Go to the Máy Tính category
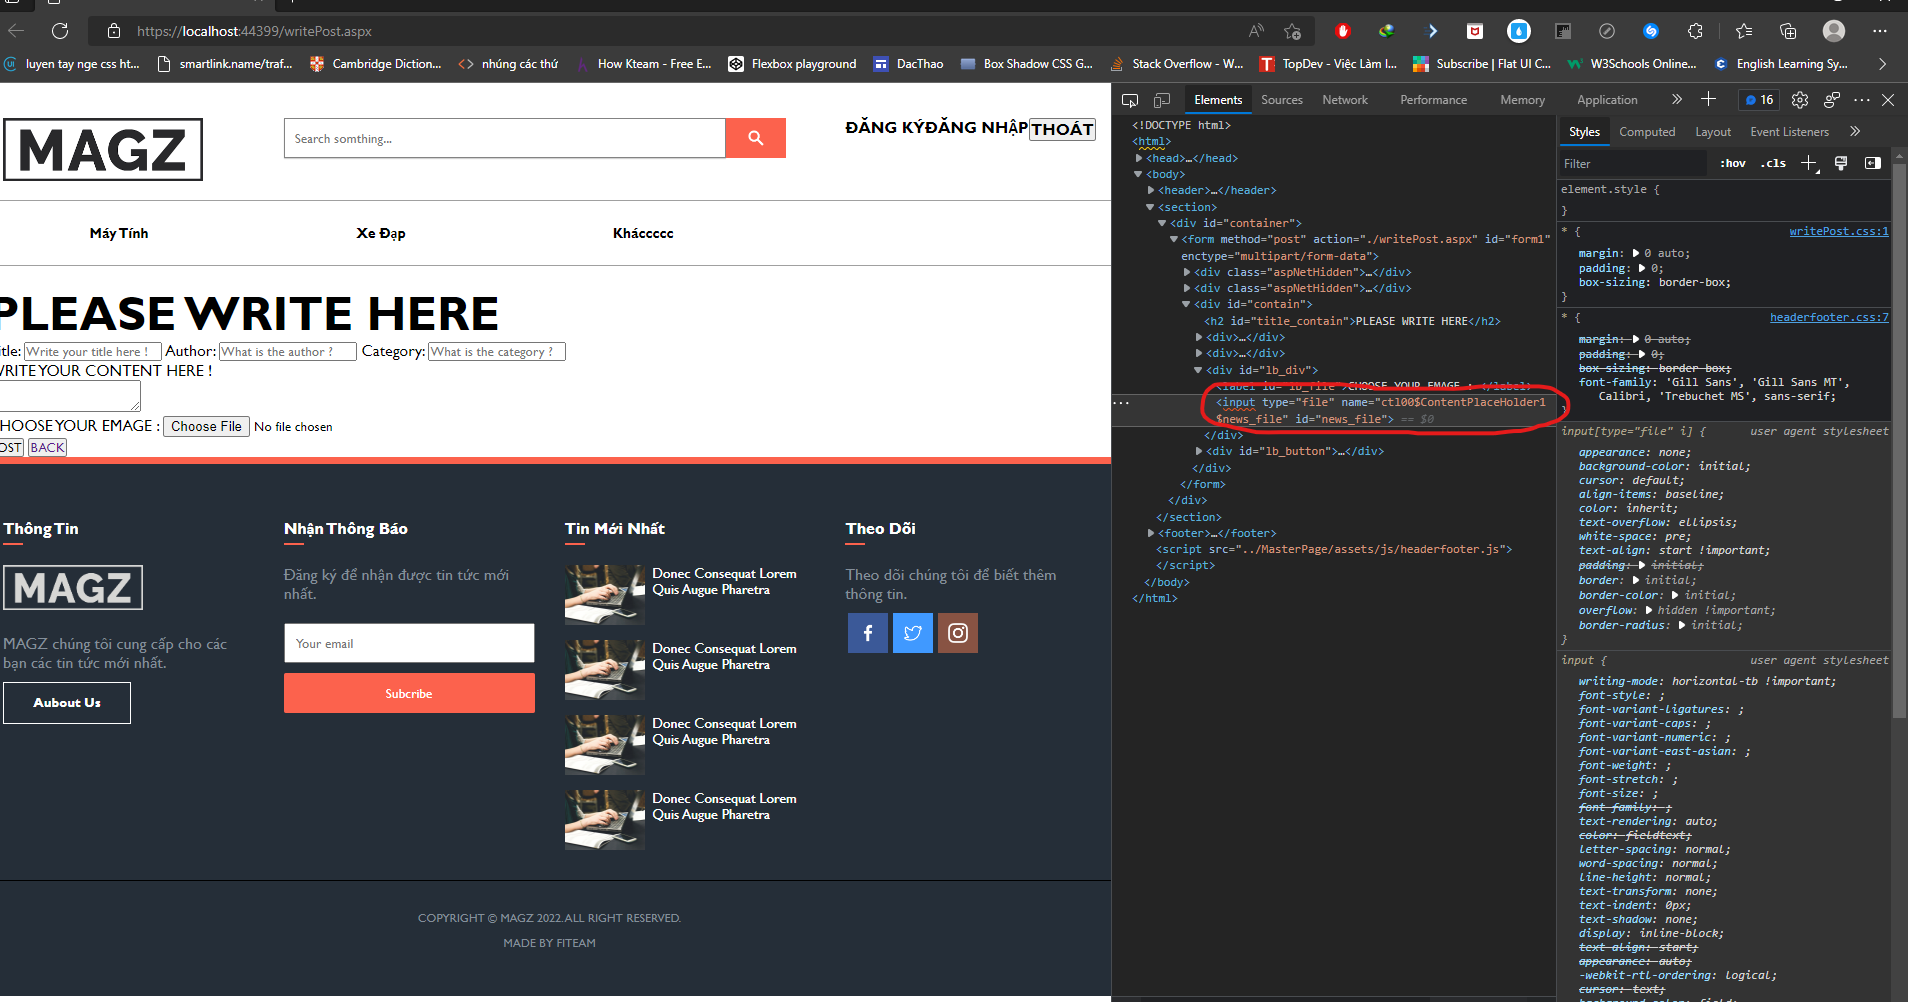 [x=119, y=233]
